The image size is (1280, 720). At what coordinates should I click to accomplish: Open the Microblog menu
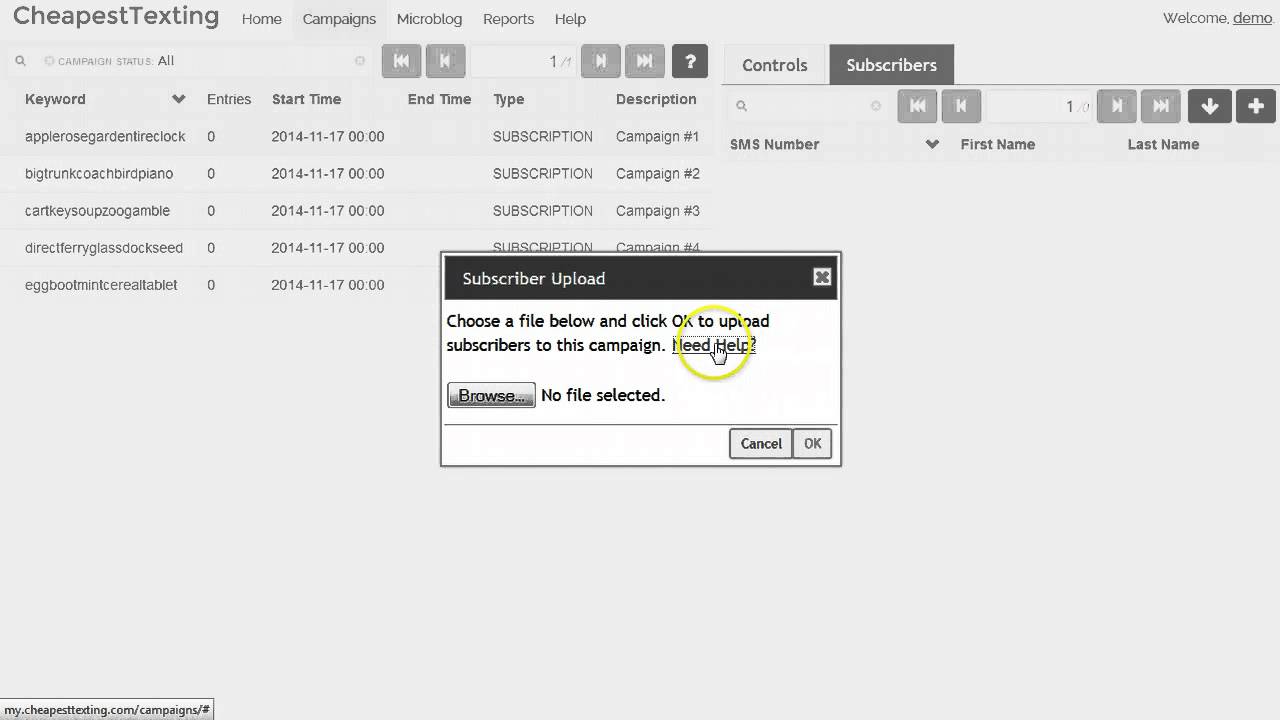pyautogui.click(x=429, y=19)
